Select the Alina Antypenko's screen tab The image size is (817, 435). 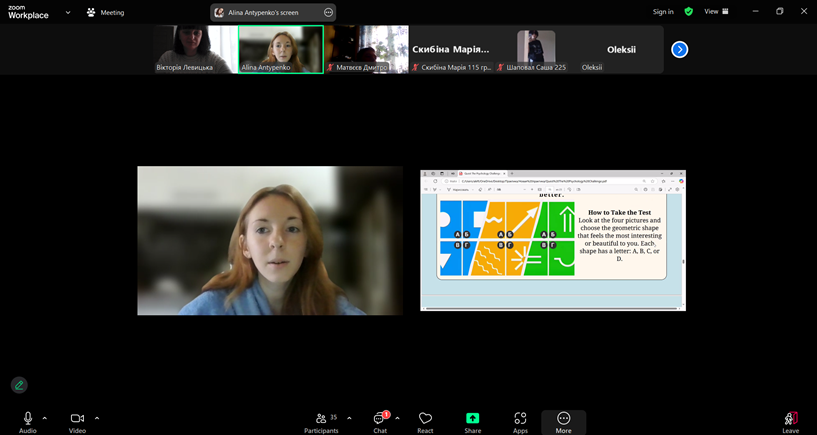(x=273, y=13)
